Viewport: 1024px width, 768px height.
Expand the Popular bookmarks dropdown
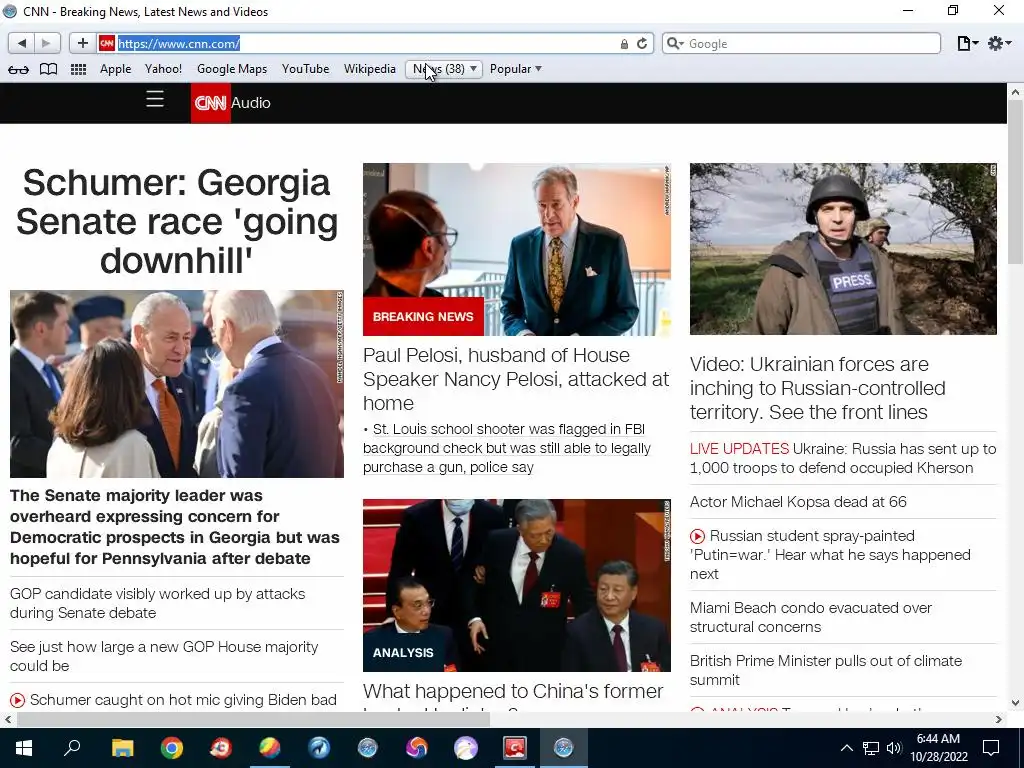pyautogui.click(x=516, y=69)
